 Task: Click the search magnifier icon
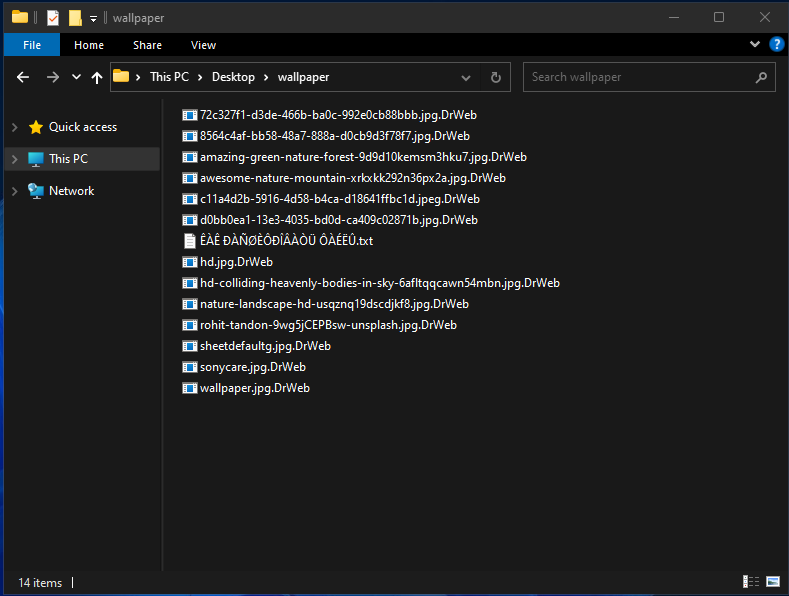[761, 77]
